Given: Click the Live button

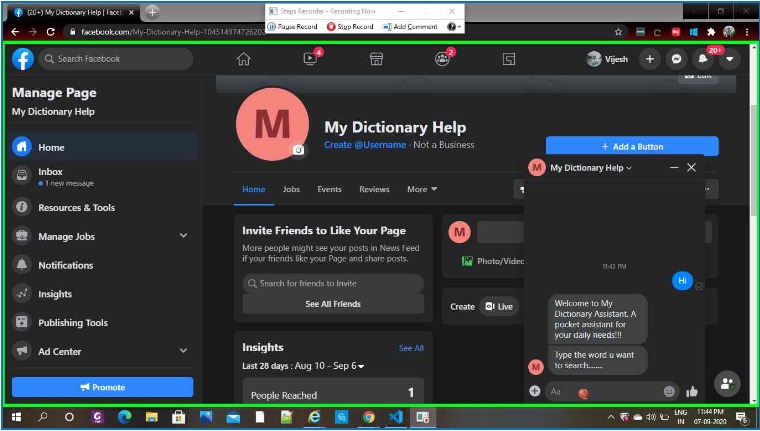Looking at the screenshot, I should pos(499,306).
